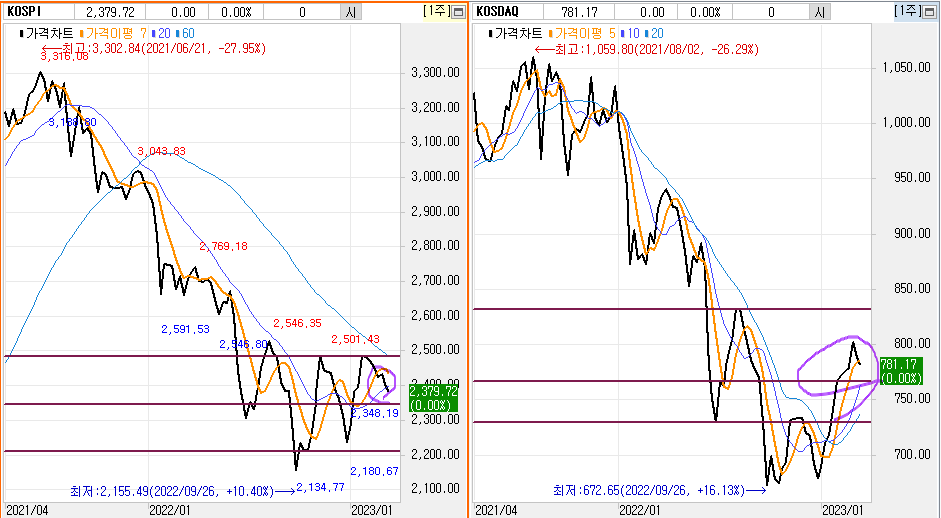
Task: Click the 2023/01 date on KOSDAQ time axis
Action: pyautogui.click(x=842, y=510)
